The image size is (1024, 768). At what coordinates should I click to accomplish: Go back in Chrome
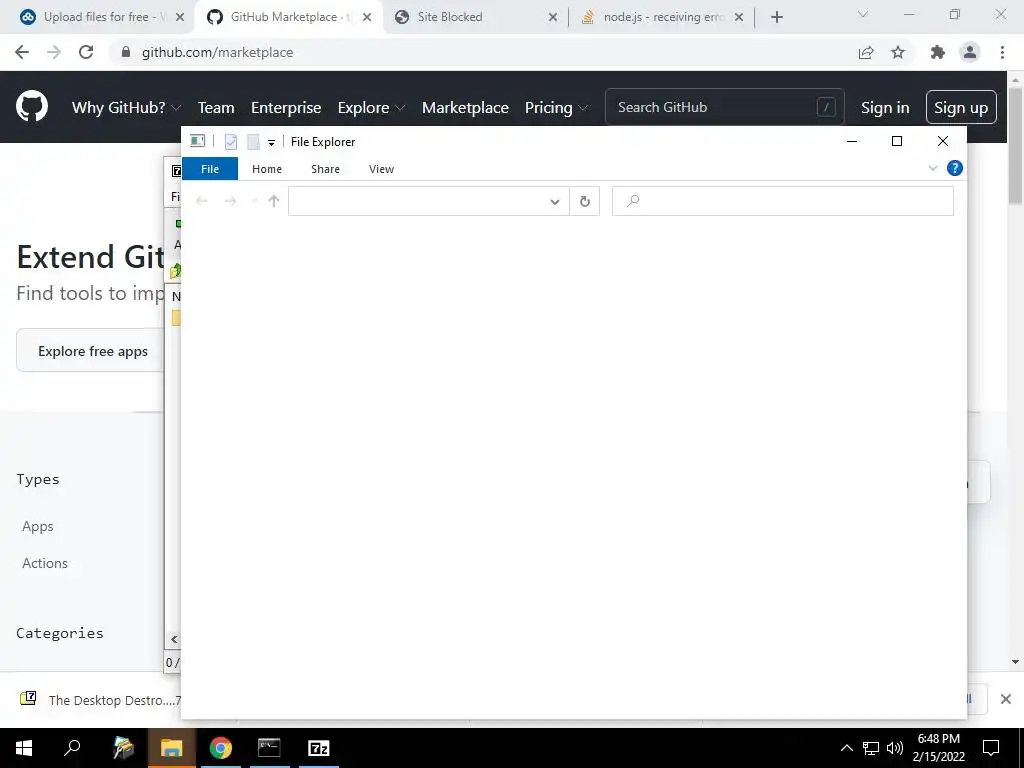point(22,52)
